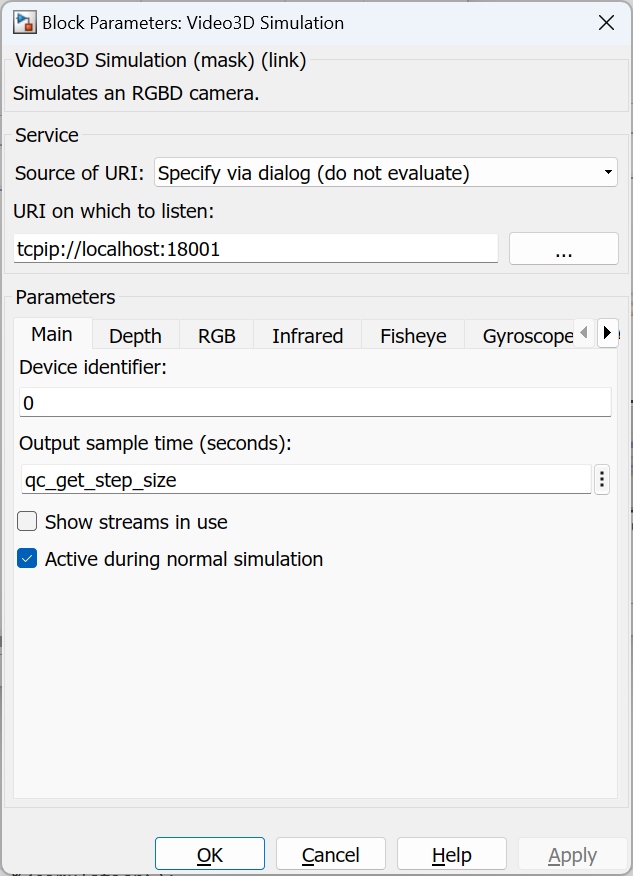Select the Main tab

click(51, 335)
